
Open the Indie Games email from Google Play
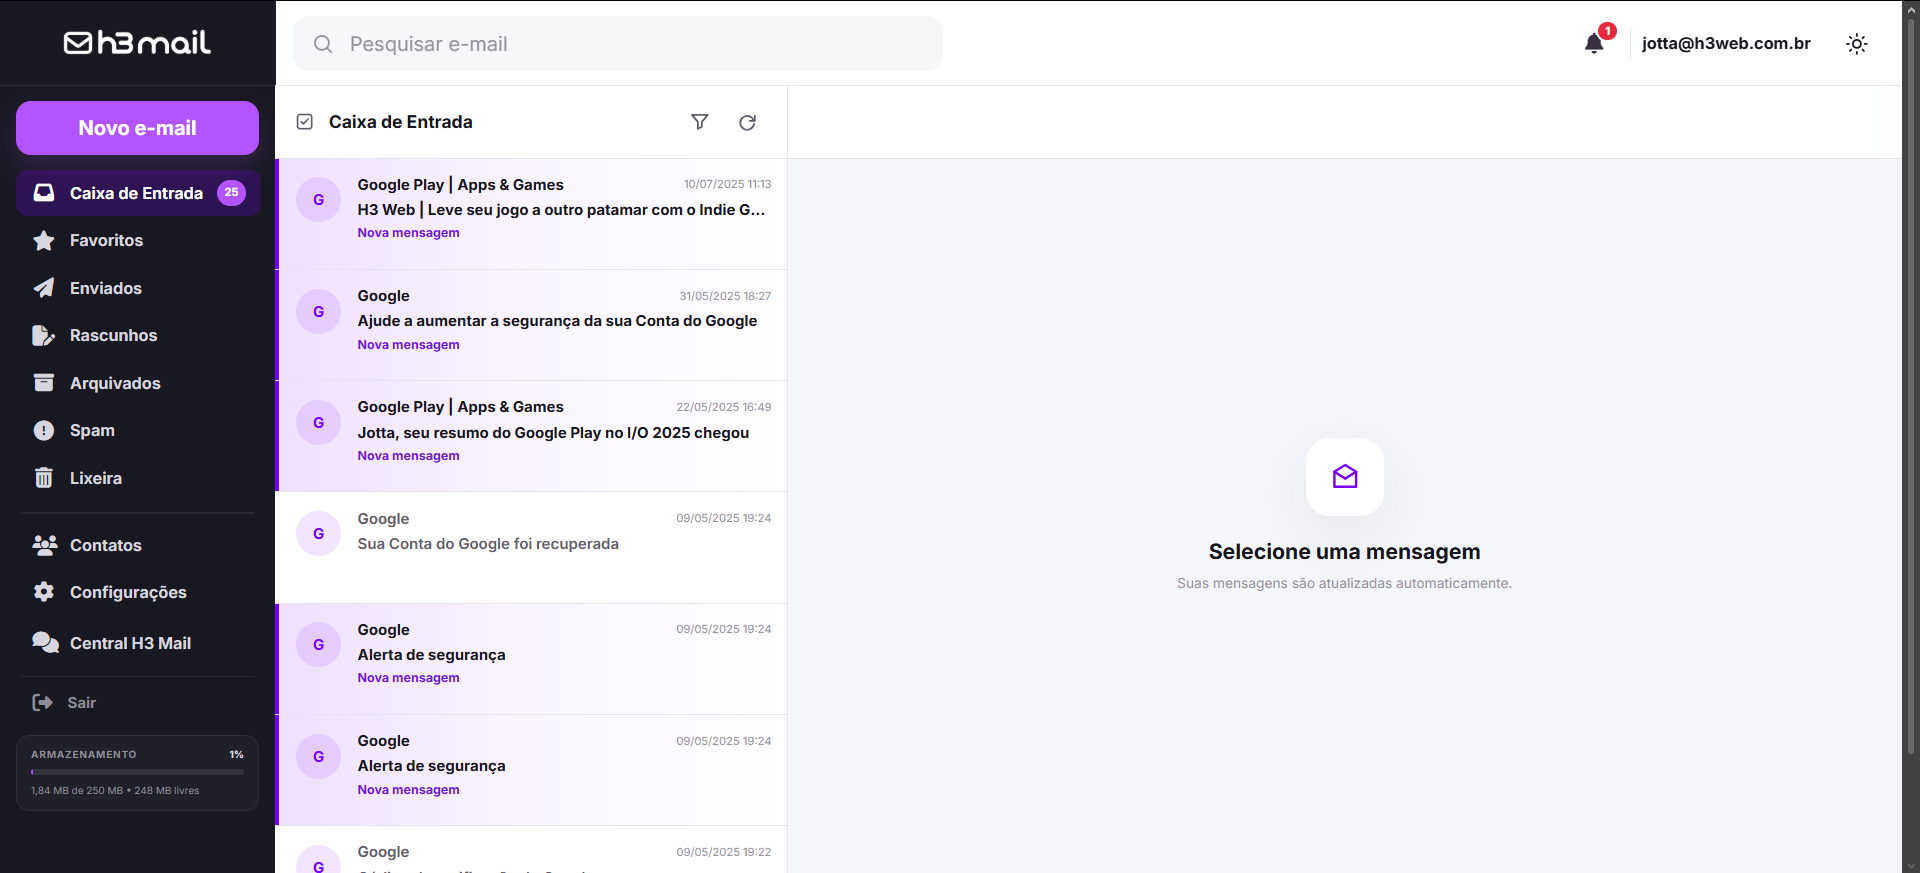point(532,214)
